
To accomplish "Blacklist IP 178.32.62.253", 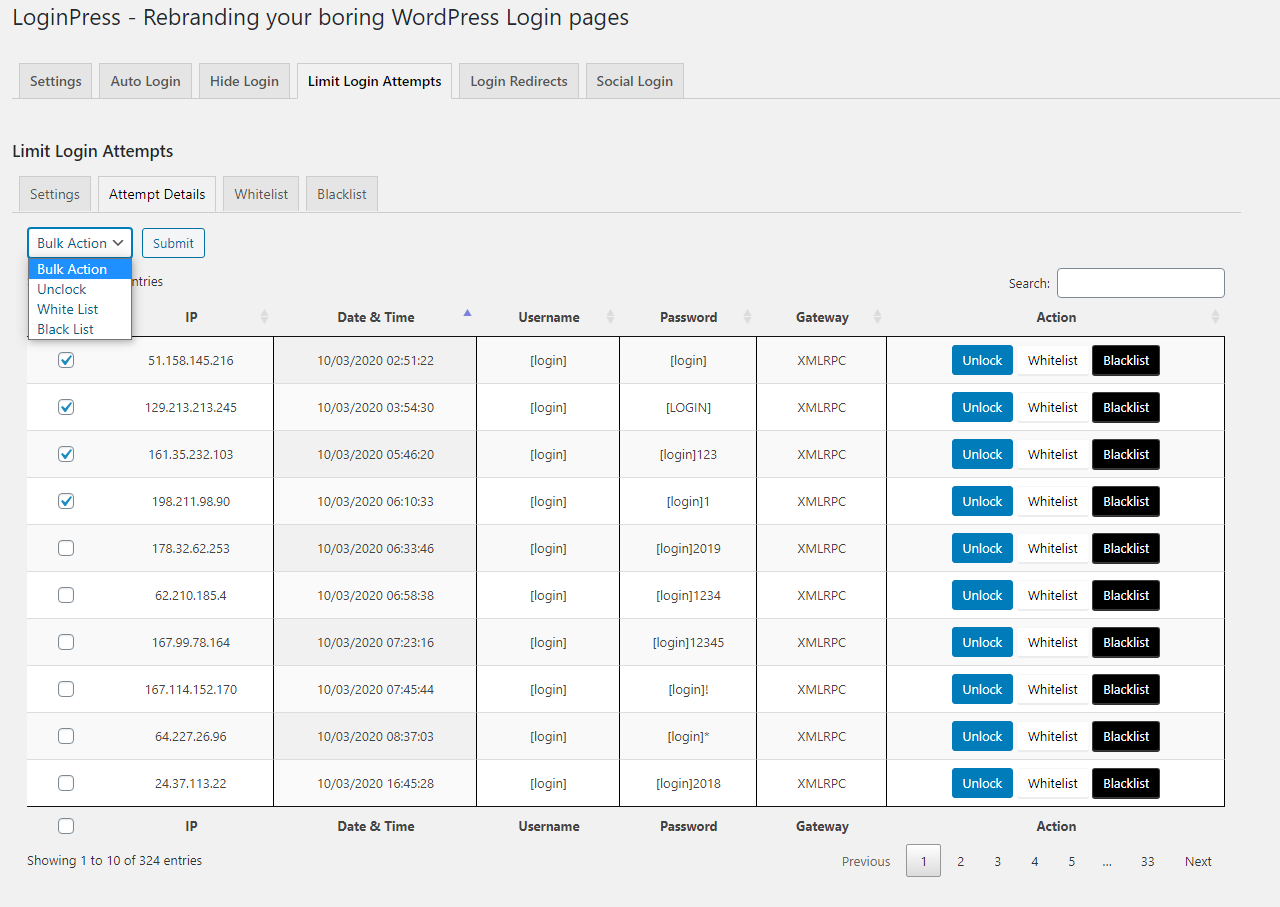I will 1126,548.
